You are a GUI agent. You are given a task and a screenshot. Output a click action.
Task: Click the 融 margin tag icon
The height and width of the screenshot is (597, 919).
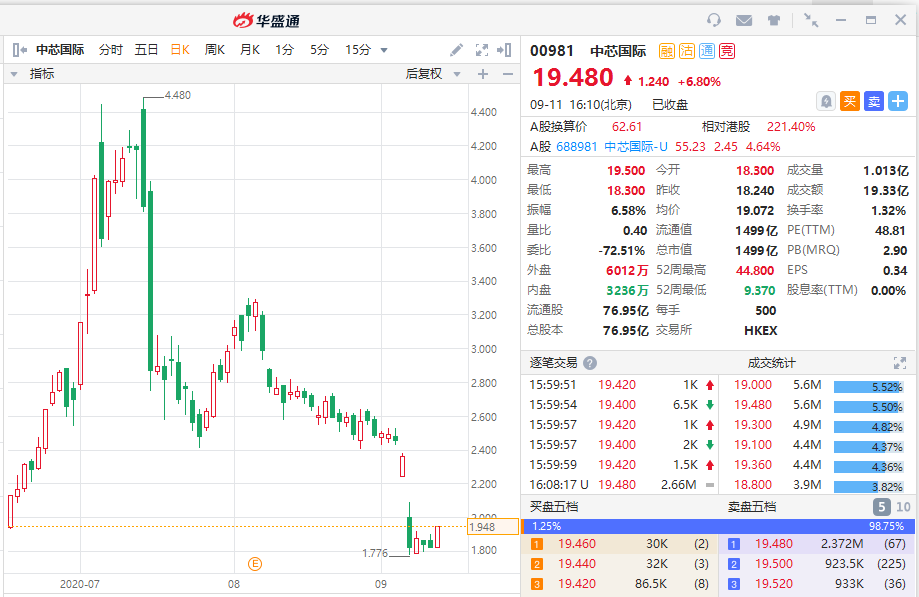pos(667,51)
